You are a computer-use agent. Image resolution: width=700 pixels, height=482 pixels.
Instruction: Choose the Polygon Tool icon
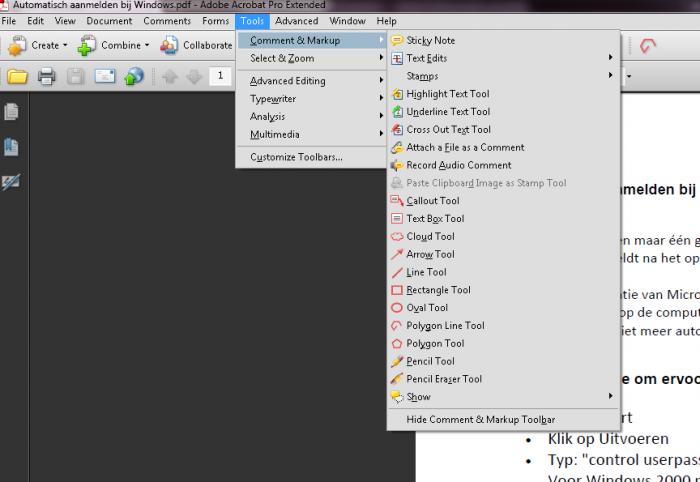pos(397,344)
